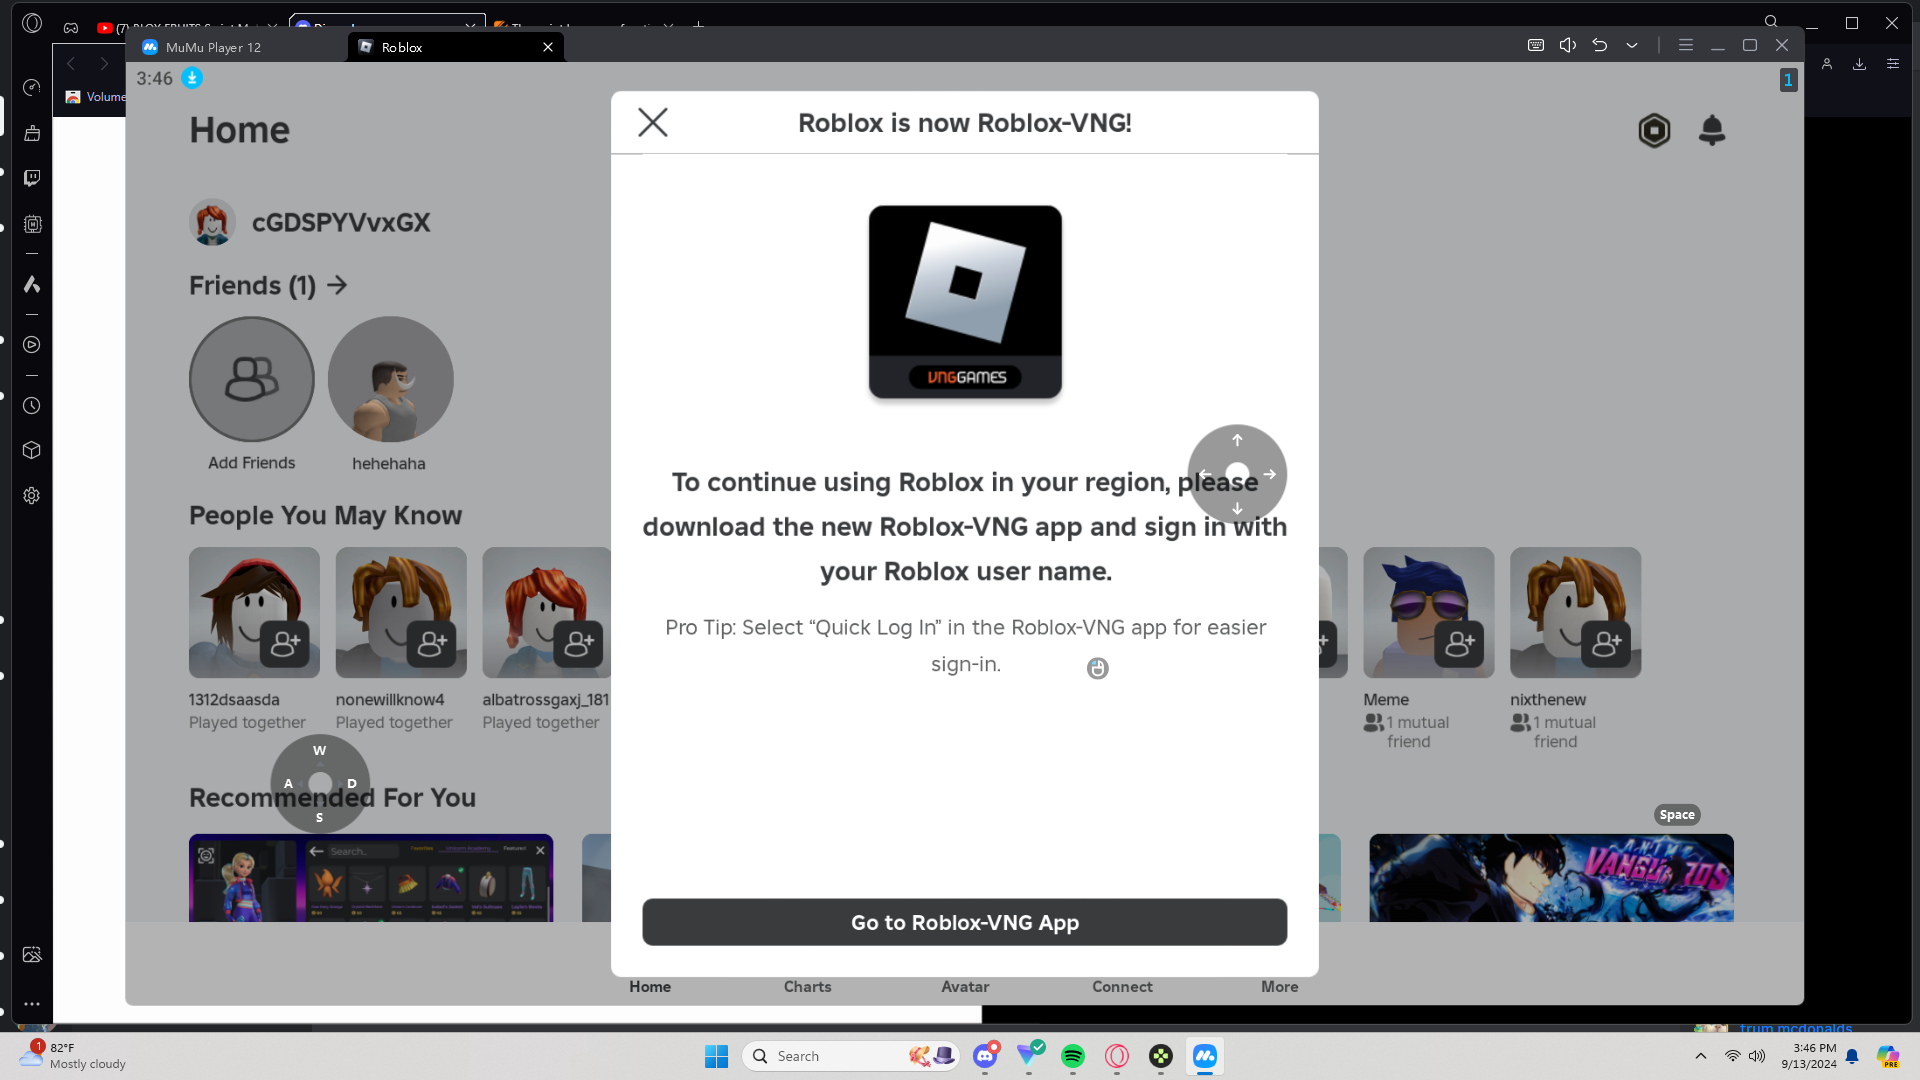Open Windows Start menu
The image size is (1920, 1080).
point(716,1056)
